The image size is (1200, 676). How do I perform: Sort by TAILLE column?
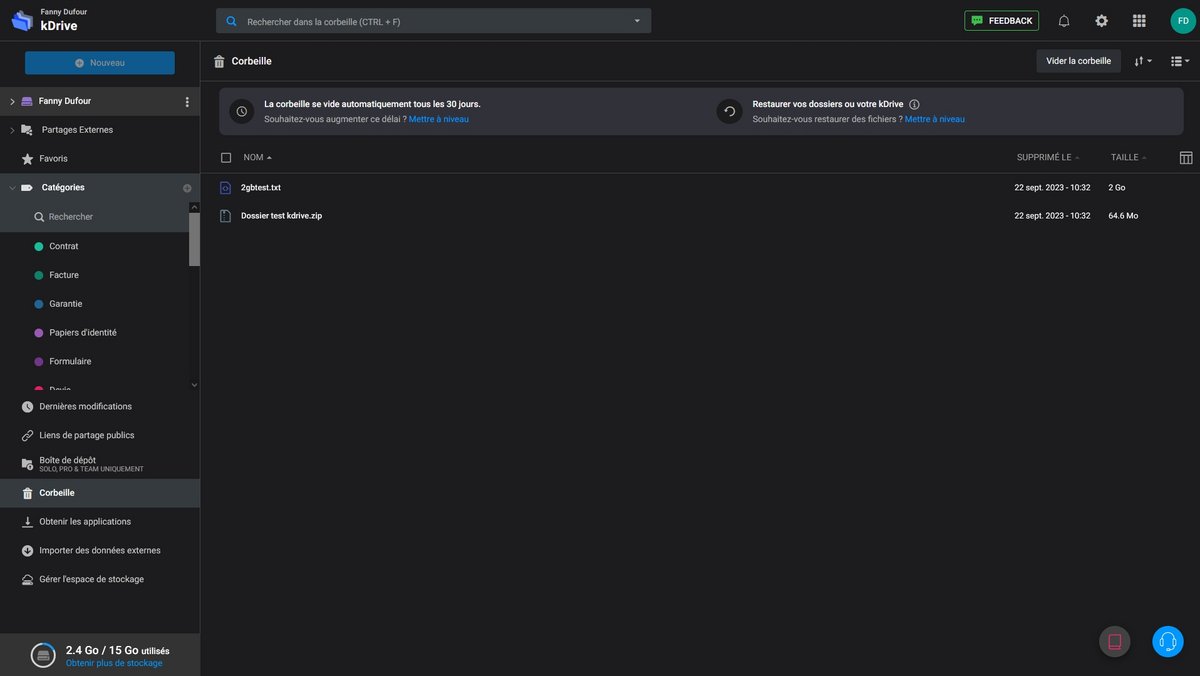[1129, 158]
